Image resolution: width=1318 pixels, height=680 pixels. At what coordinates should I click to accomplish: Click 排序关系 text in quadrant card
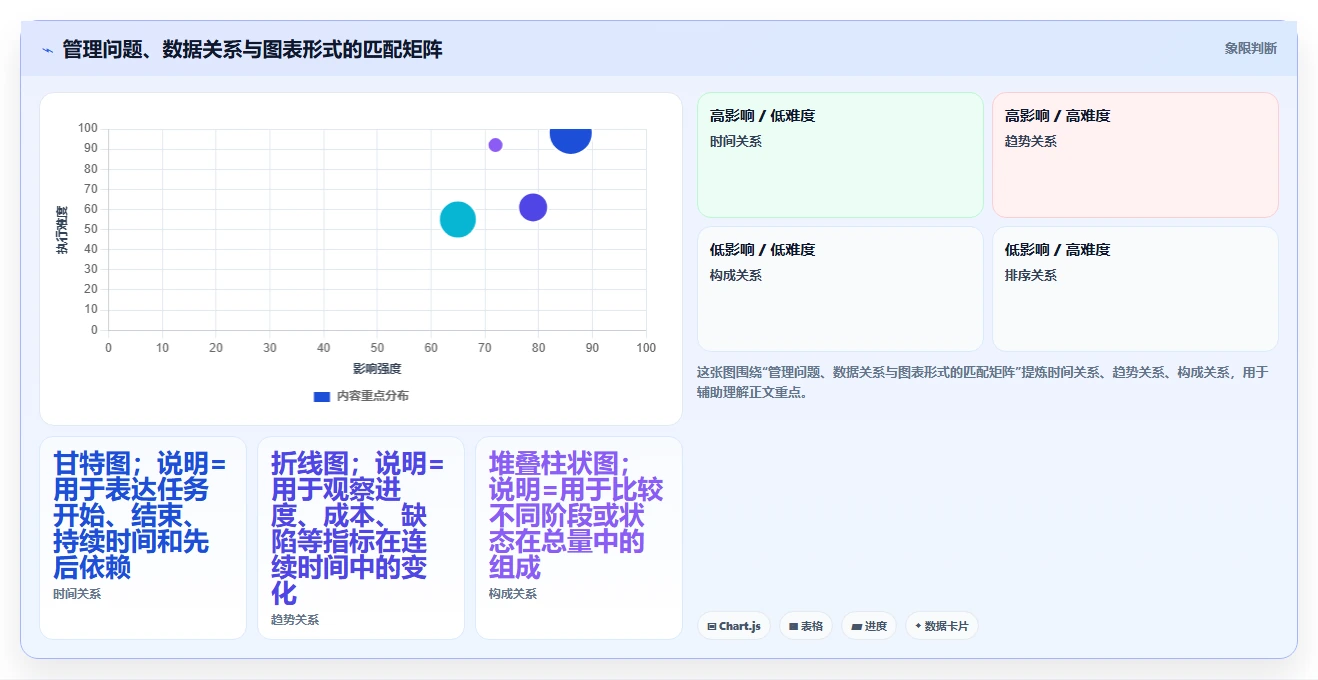tap(1031, 276)
